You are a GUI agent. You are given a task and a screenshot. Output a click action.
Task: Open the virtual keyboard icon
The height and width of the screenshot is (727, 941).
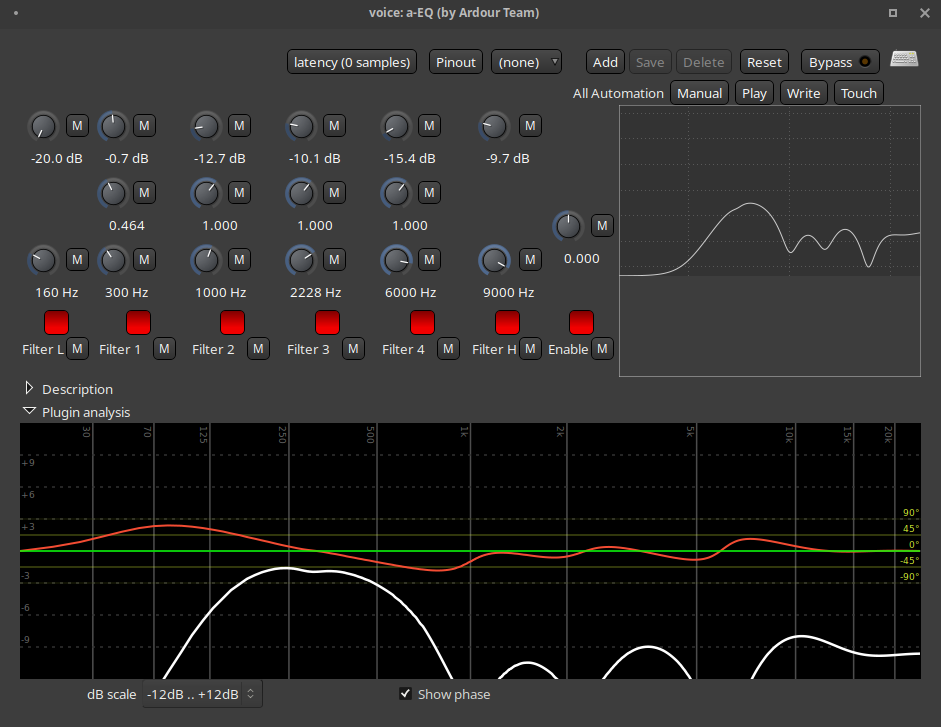[904, 59]
